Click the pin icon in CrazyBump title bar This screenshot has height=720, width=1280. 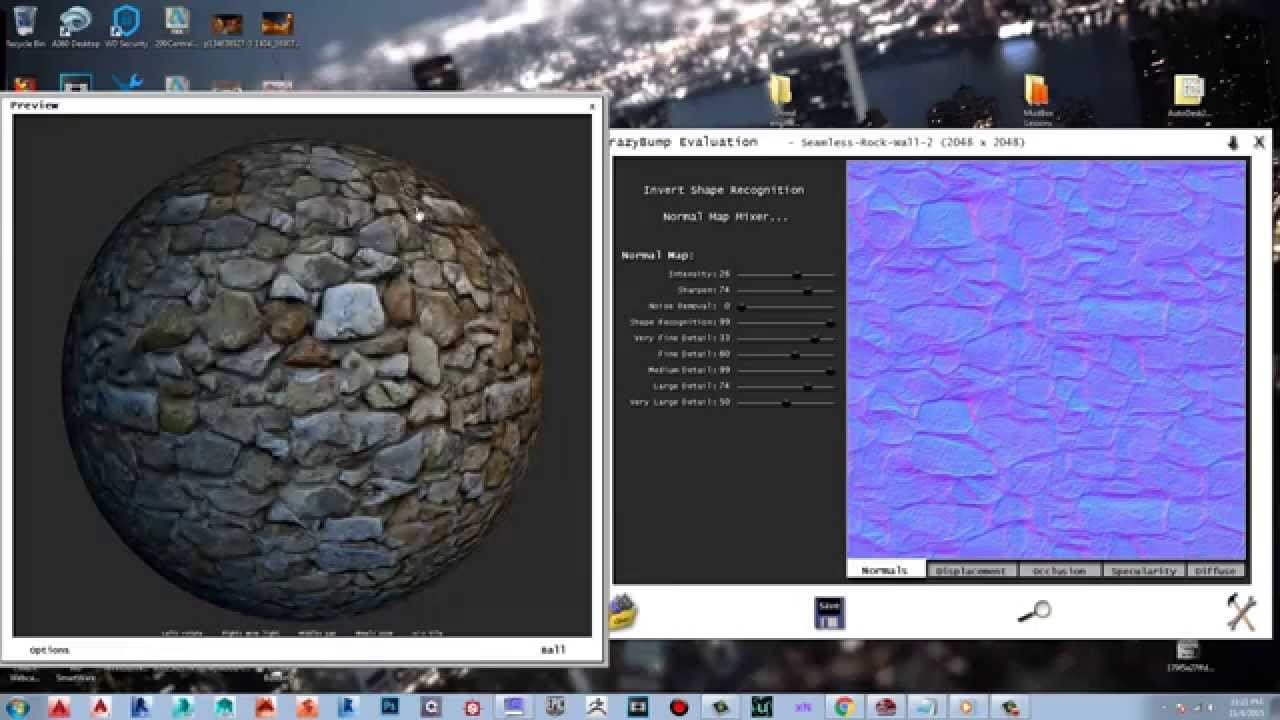[1233, 142]
